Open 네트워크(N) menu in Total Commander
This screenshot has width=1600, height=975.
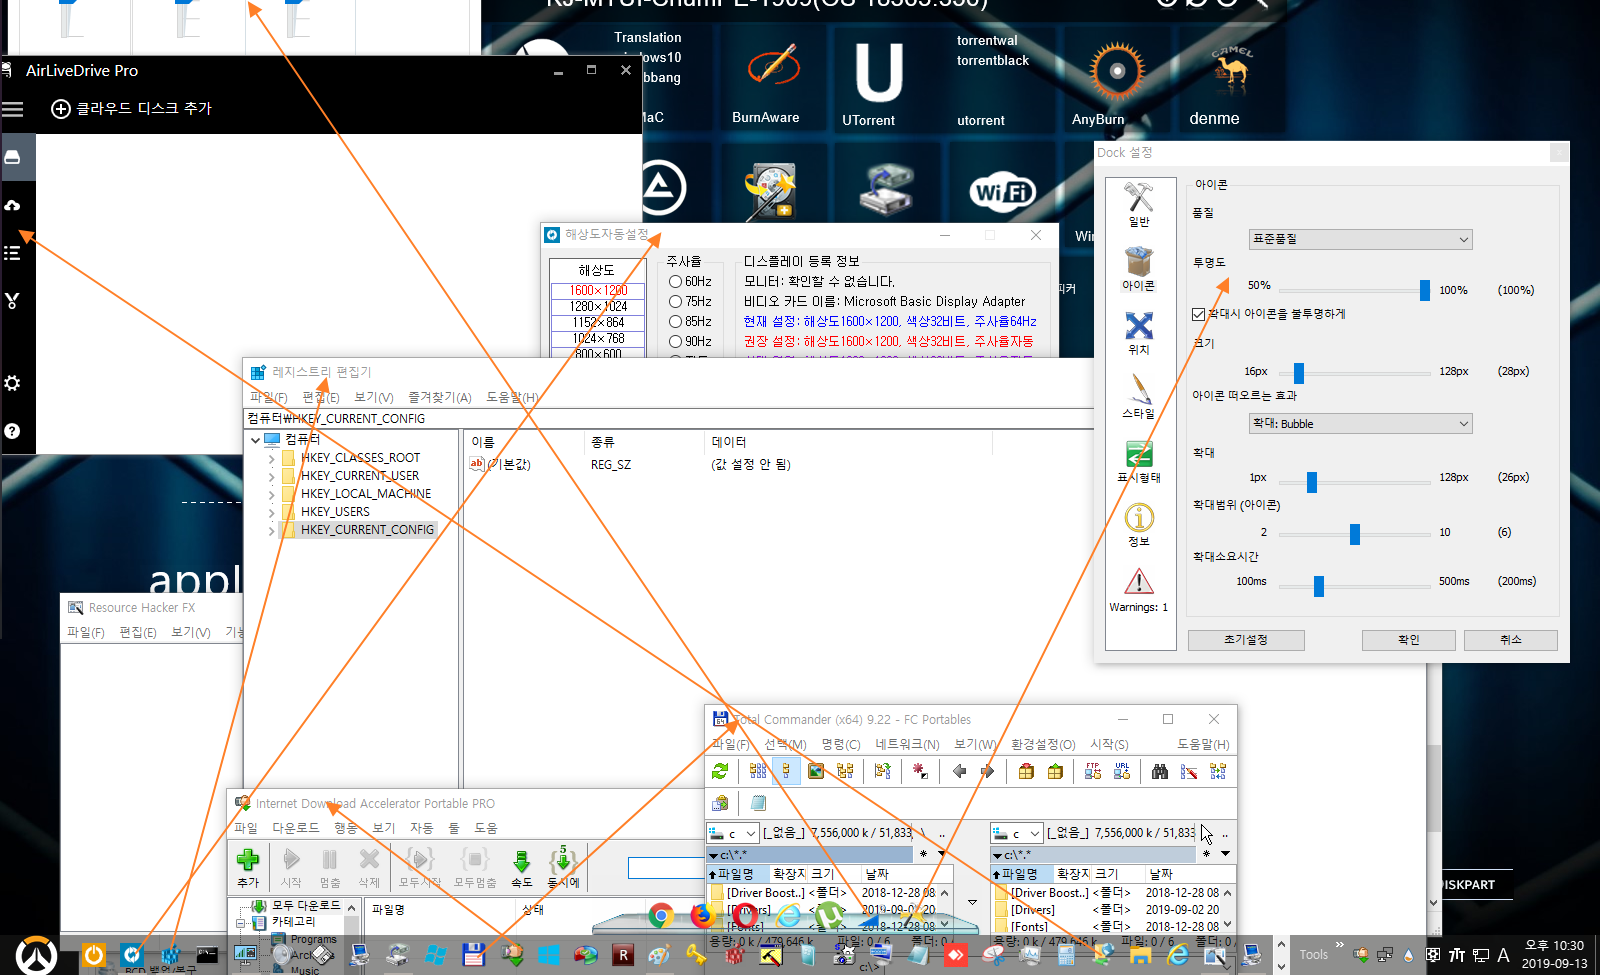pos(907,745)
